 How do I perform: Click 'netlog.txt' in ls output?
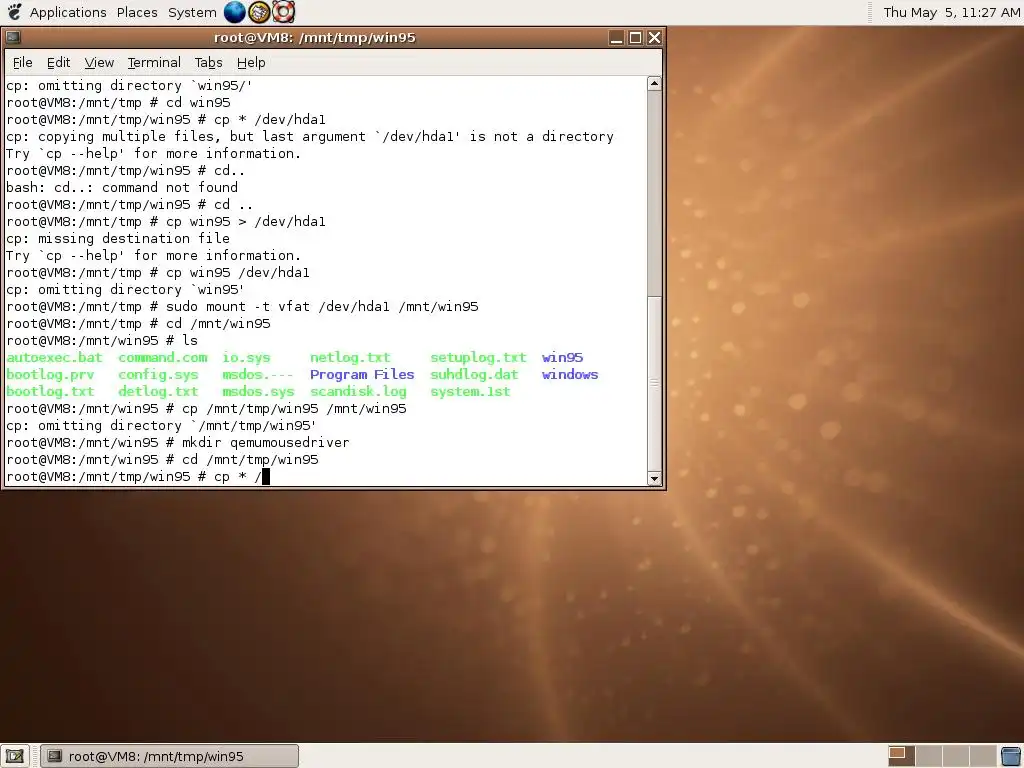point(350,358)
